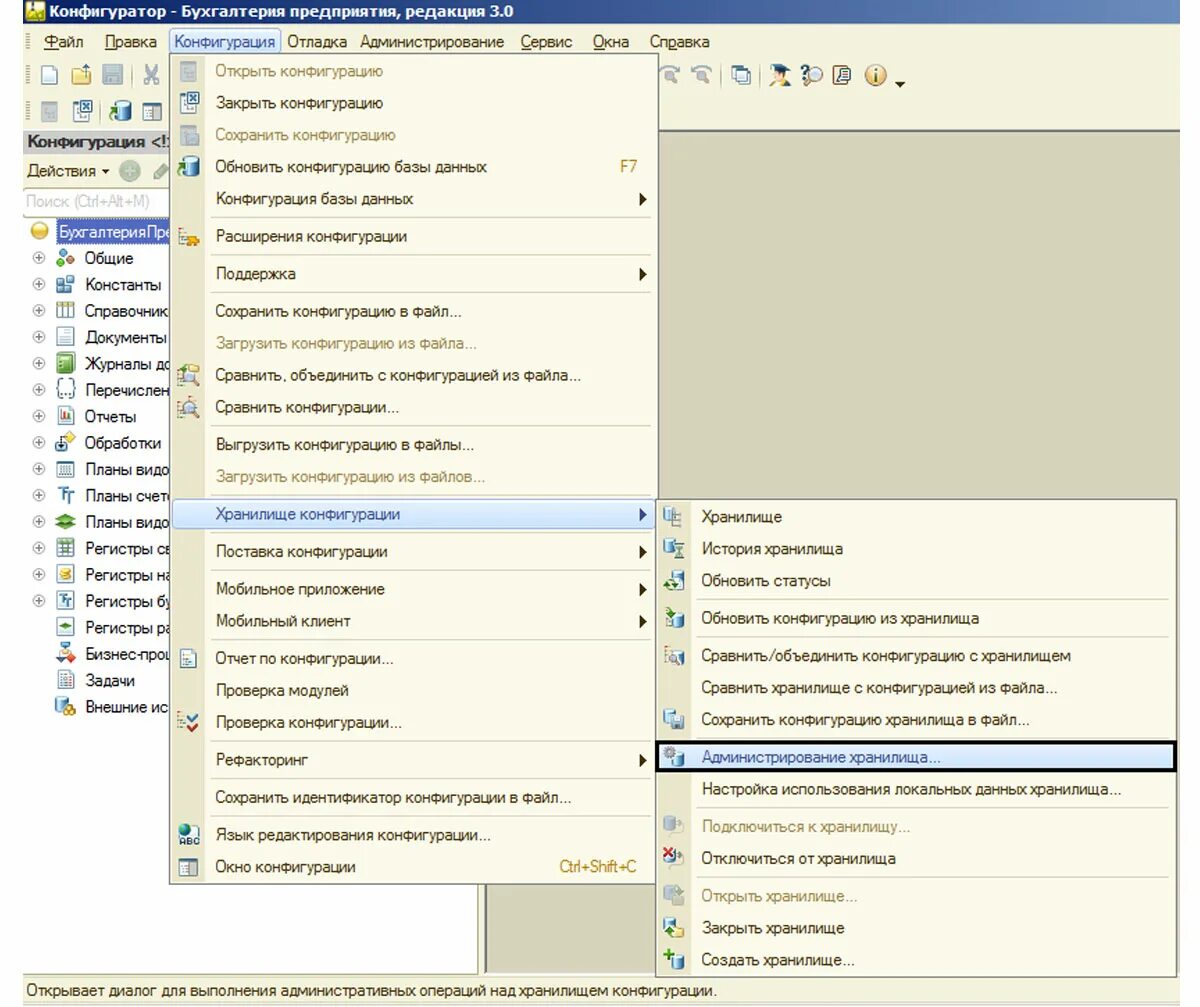The height and width of the screenshot is (1007, 1200).
Task: Open the Администрирование menu
Action: [432, 42]
